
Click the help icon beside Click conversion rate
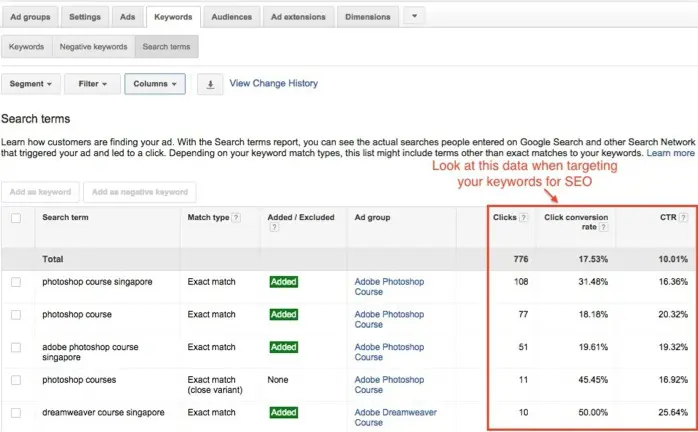click(x=603, y=227)
